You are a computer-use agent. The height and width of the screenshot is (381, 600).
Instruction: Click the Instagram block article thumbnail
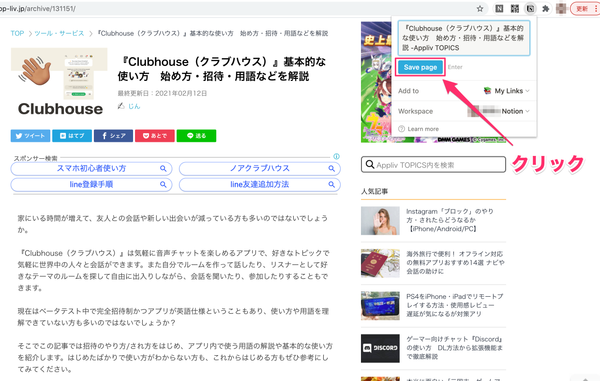coord(380,221)
